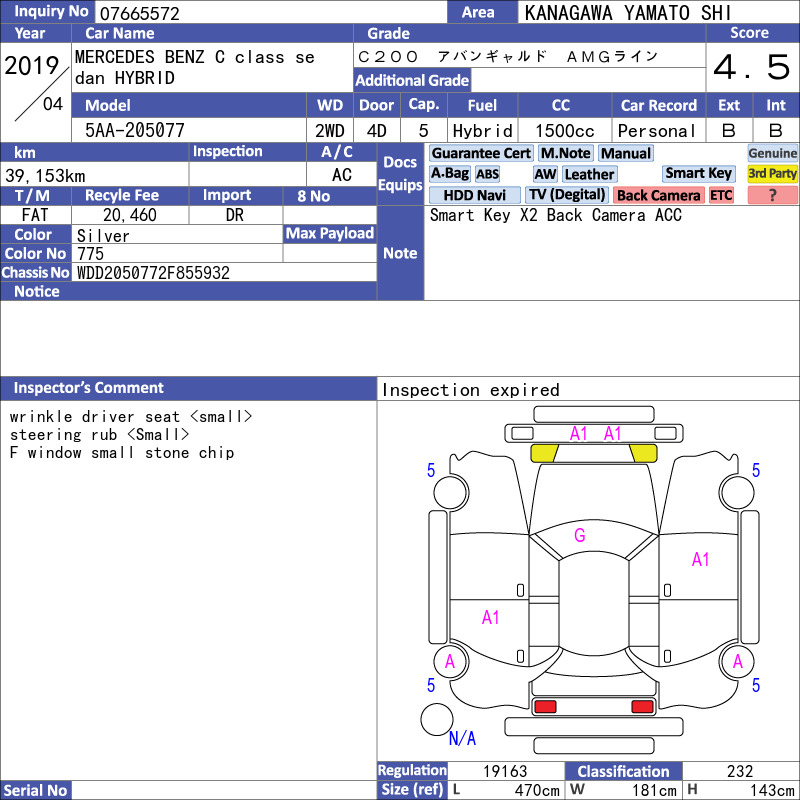Toggle the yellow 3rd Party badge

(772, 174)
